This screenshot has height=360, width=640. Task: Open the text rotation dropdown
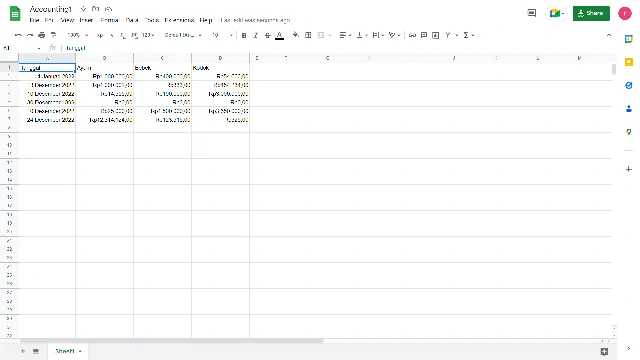394,35
